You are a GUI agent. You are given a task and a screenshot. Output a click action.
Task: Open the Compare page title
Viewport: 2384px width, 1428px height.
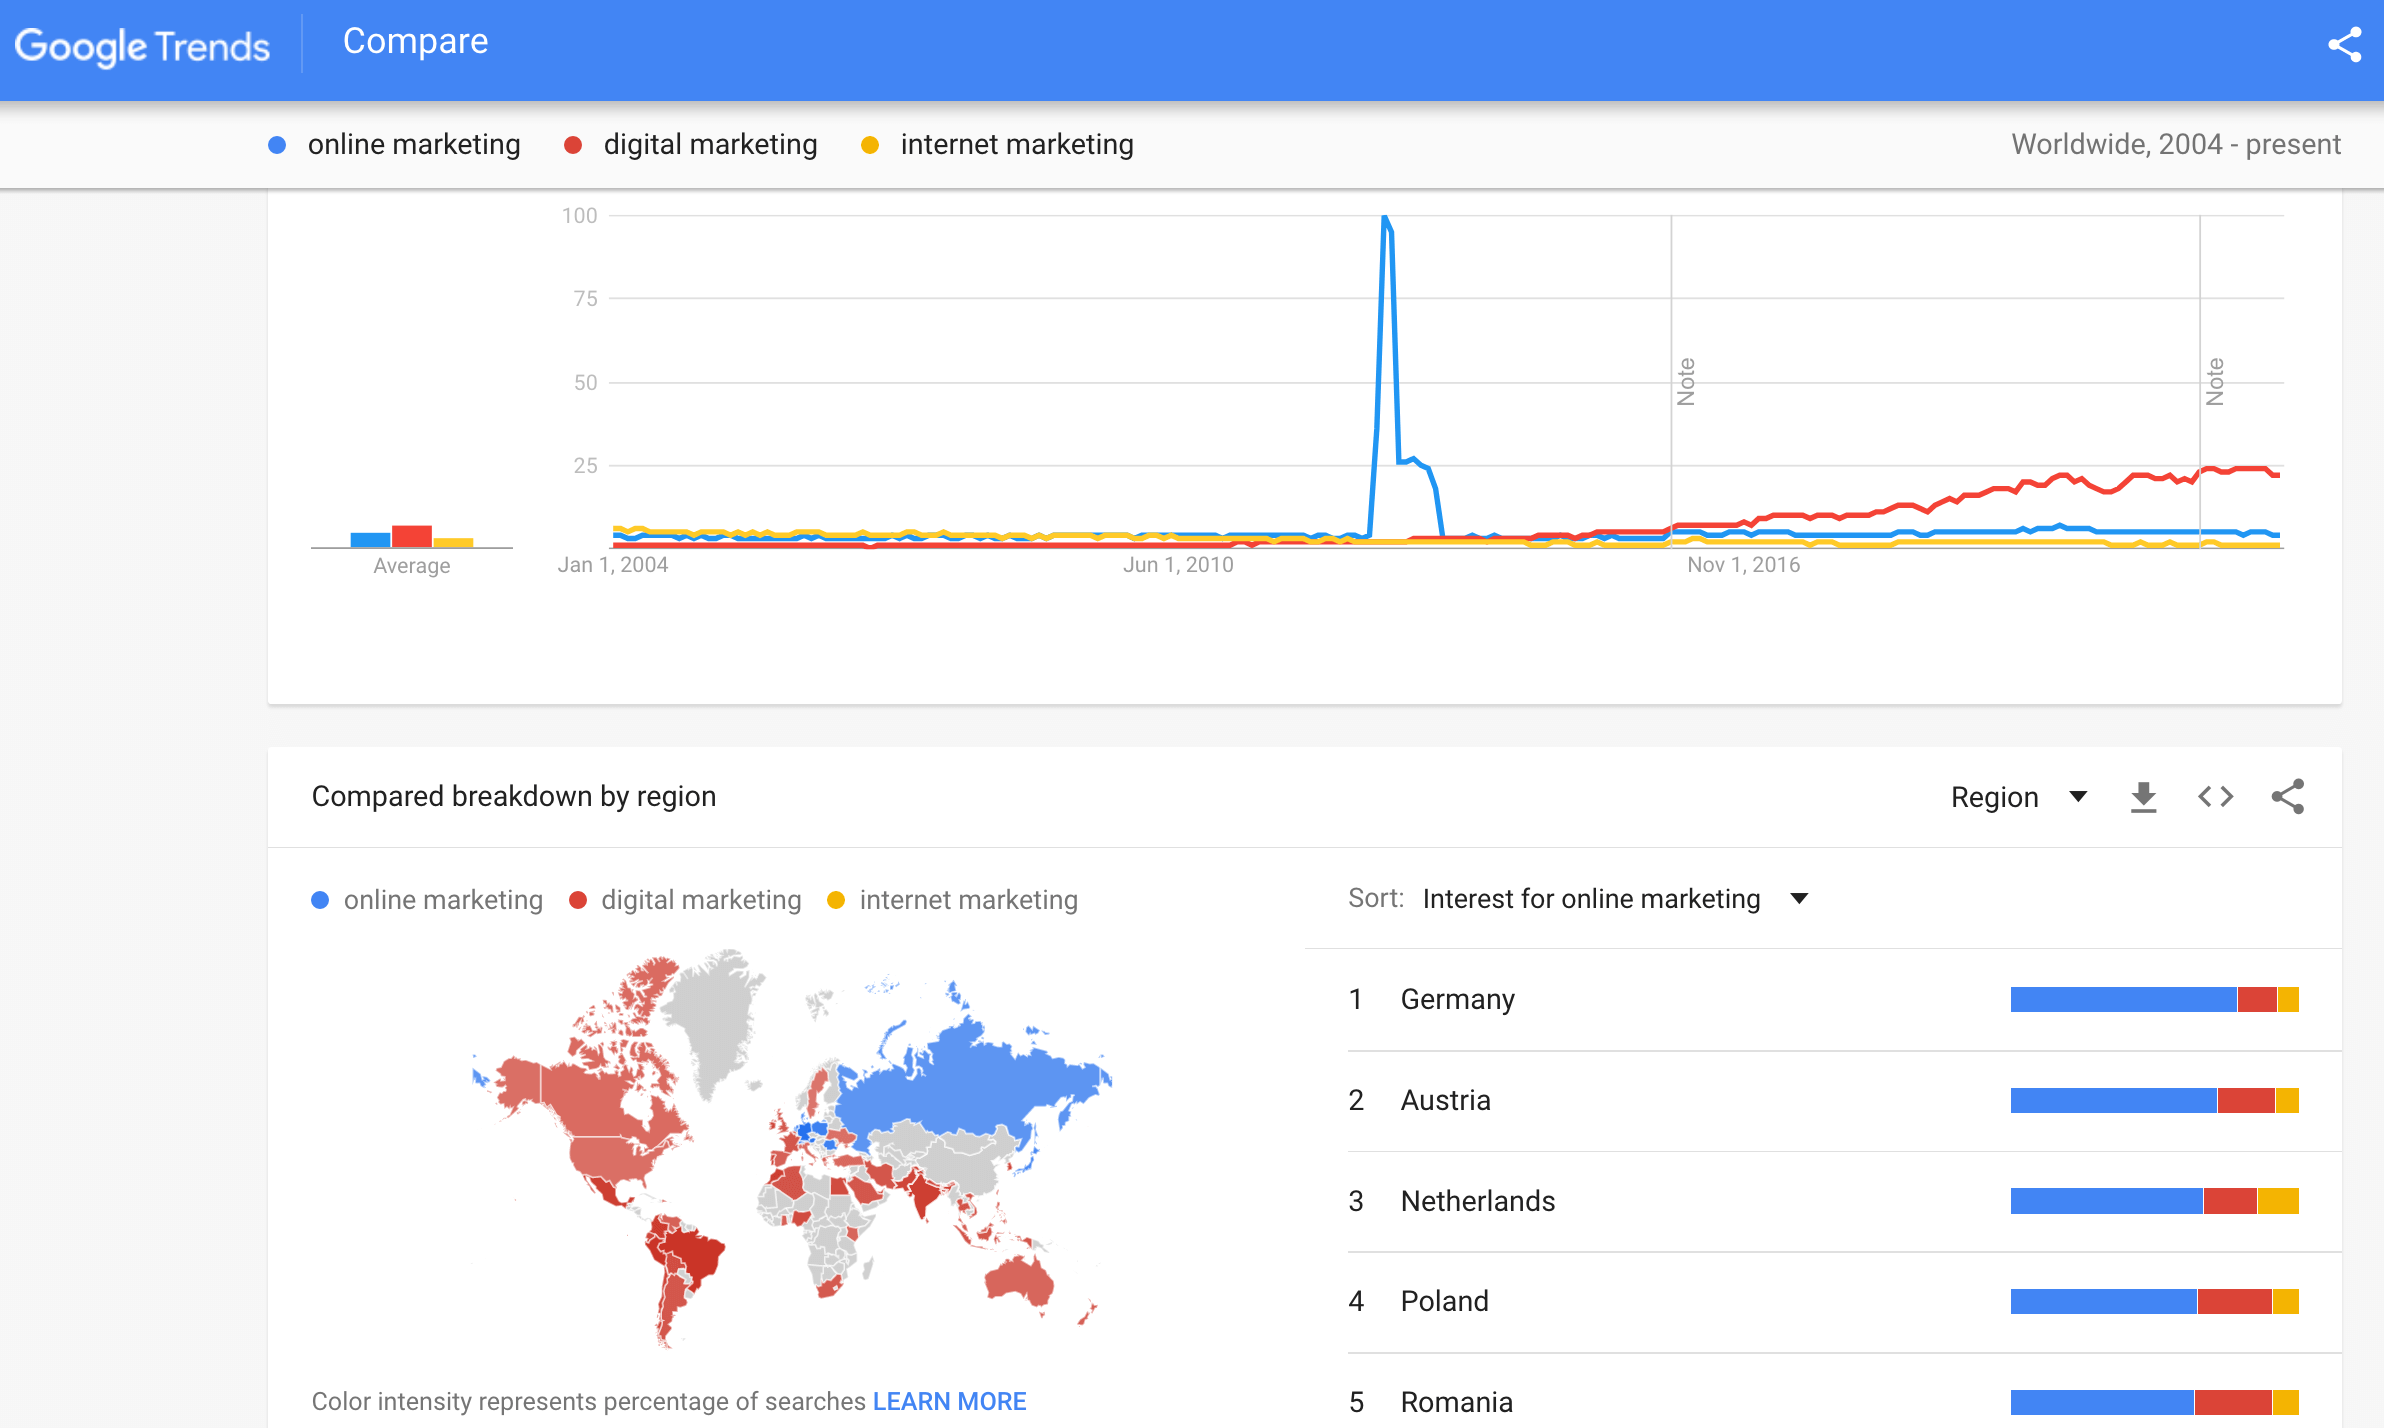click(x=415, y=42)
